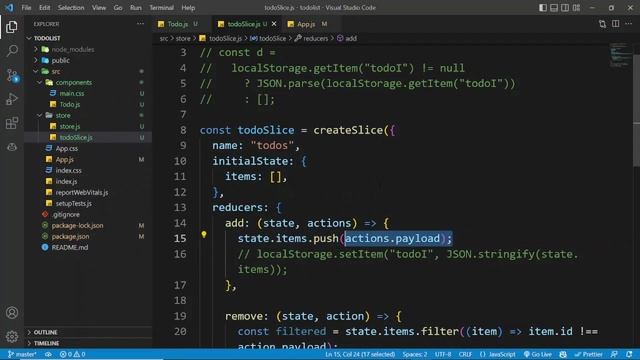Open Todo.js in explorer tree
The height and width of the screenshot is (360, 640).
pyautogui.click(x=70, y=104)
